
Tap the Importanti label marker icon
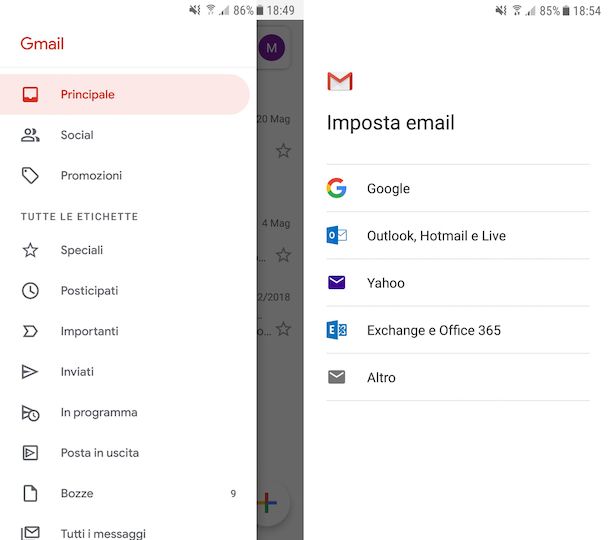click(30, 331)
